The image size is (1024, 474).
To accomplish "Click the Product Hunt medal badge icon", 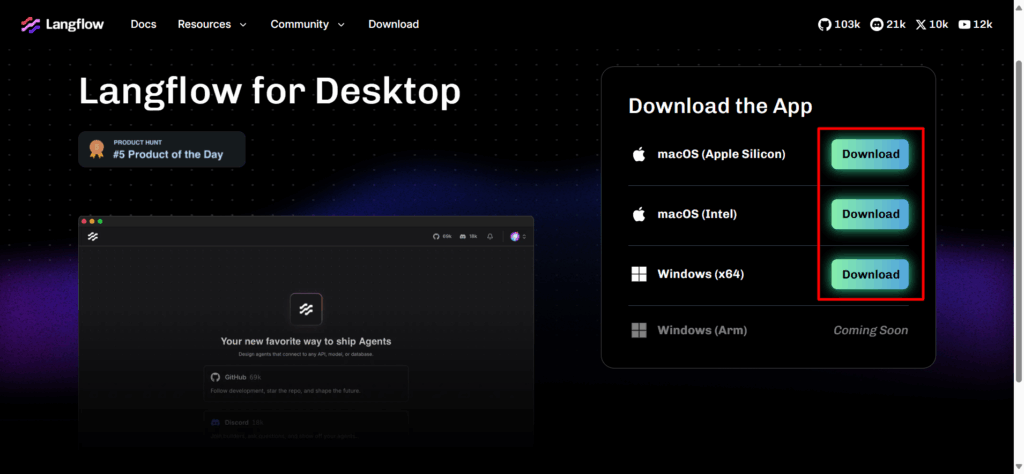I will coord(96,149).
